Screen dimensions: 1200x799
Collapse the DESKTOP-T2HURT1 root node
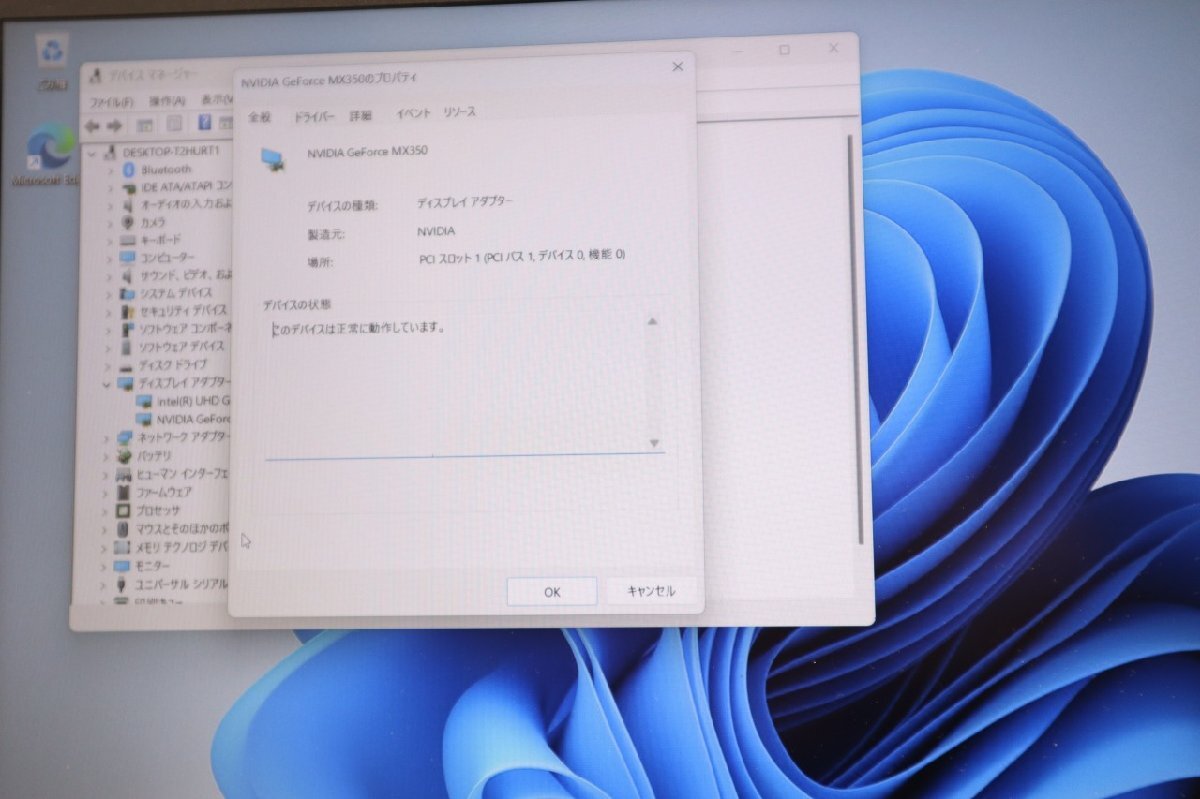94,152
